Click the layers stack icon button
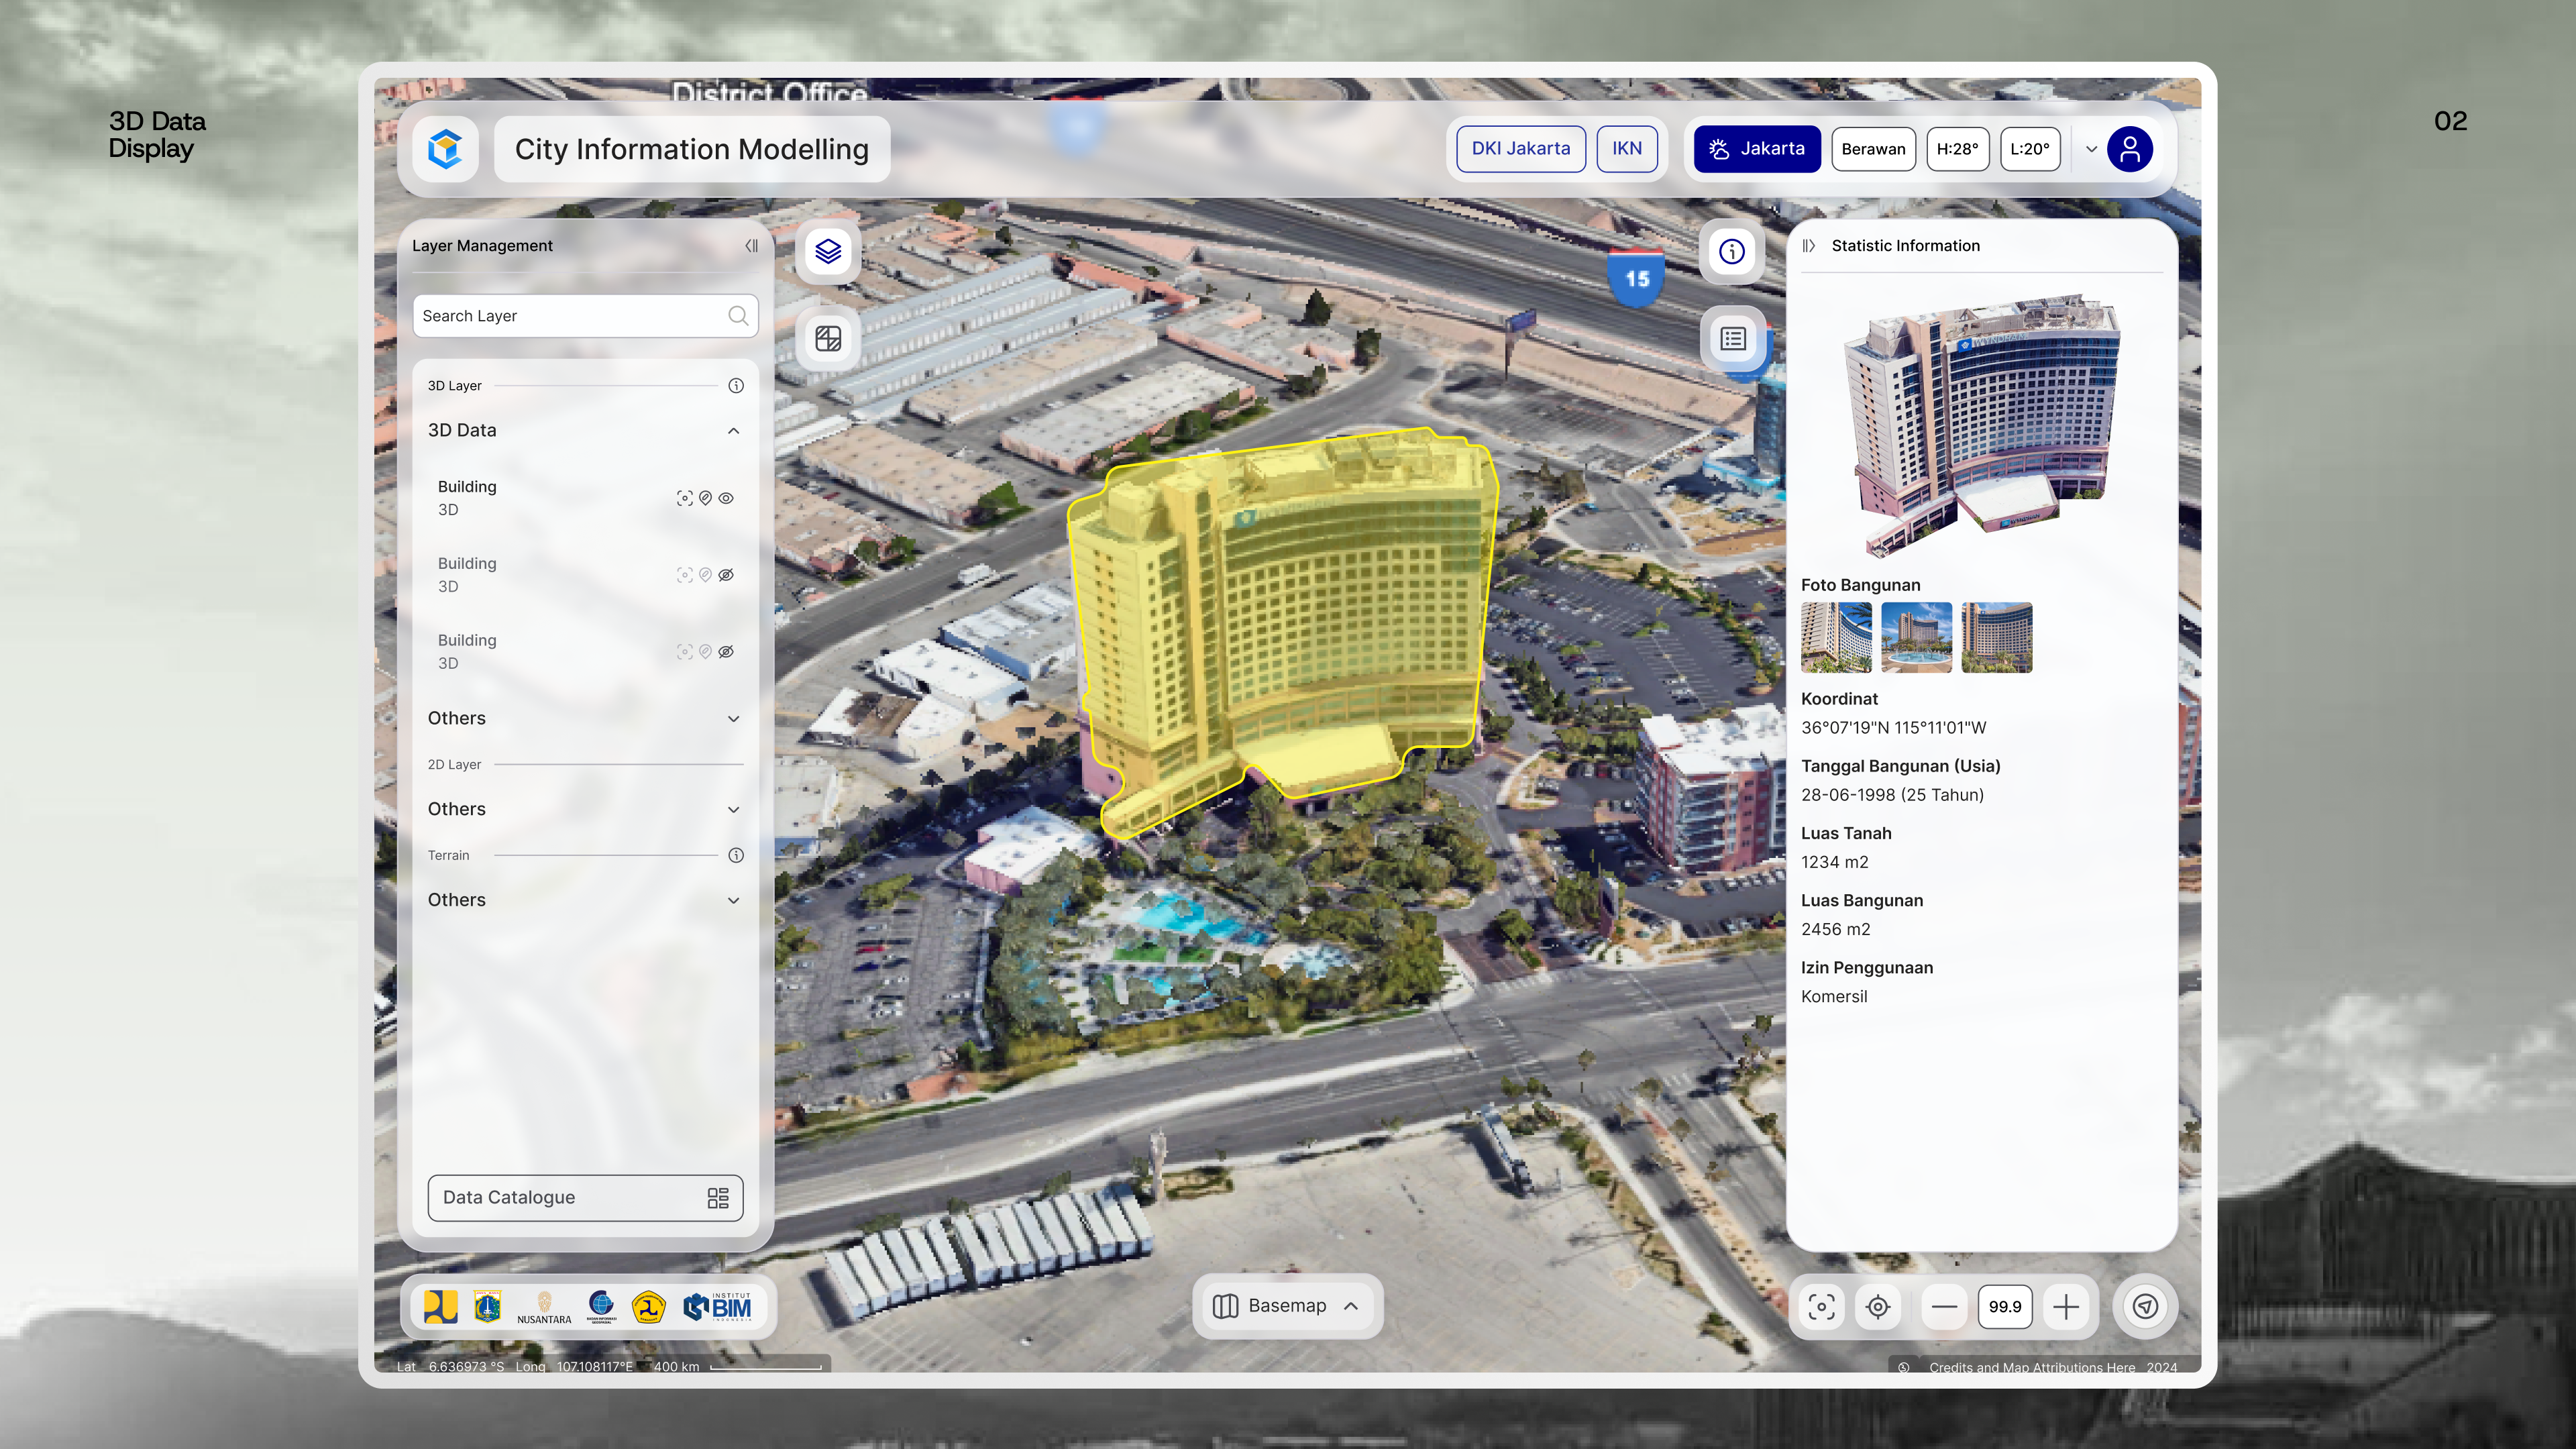 click(x=827, y=251)
